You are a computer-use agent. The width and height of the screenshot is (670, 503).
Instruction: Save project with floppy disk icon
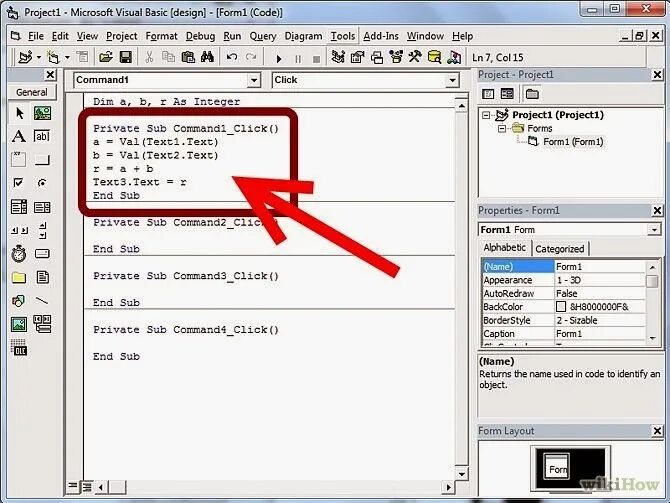126,57
